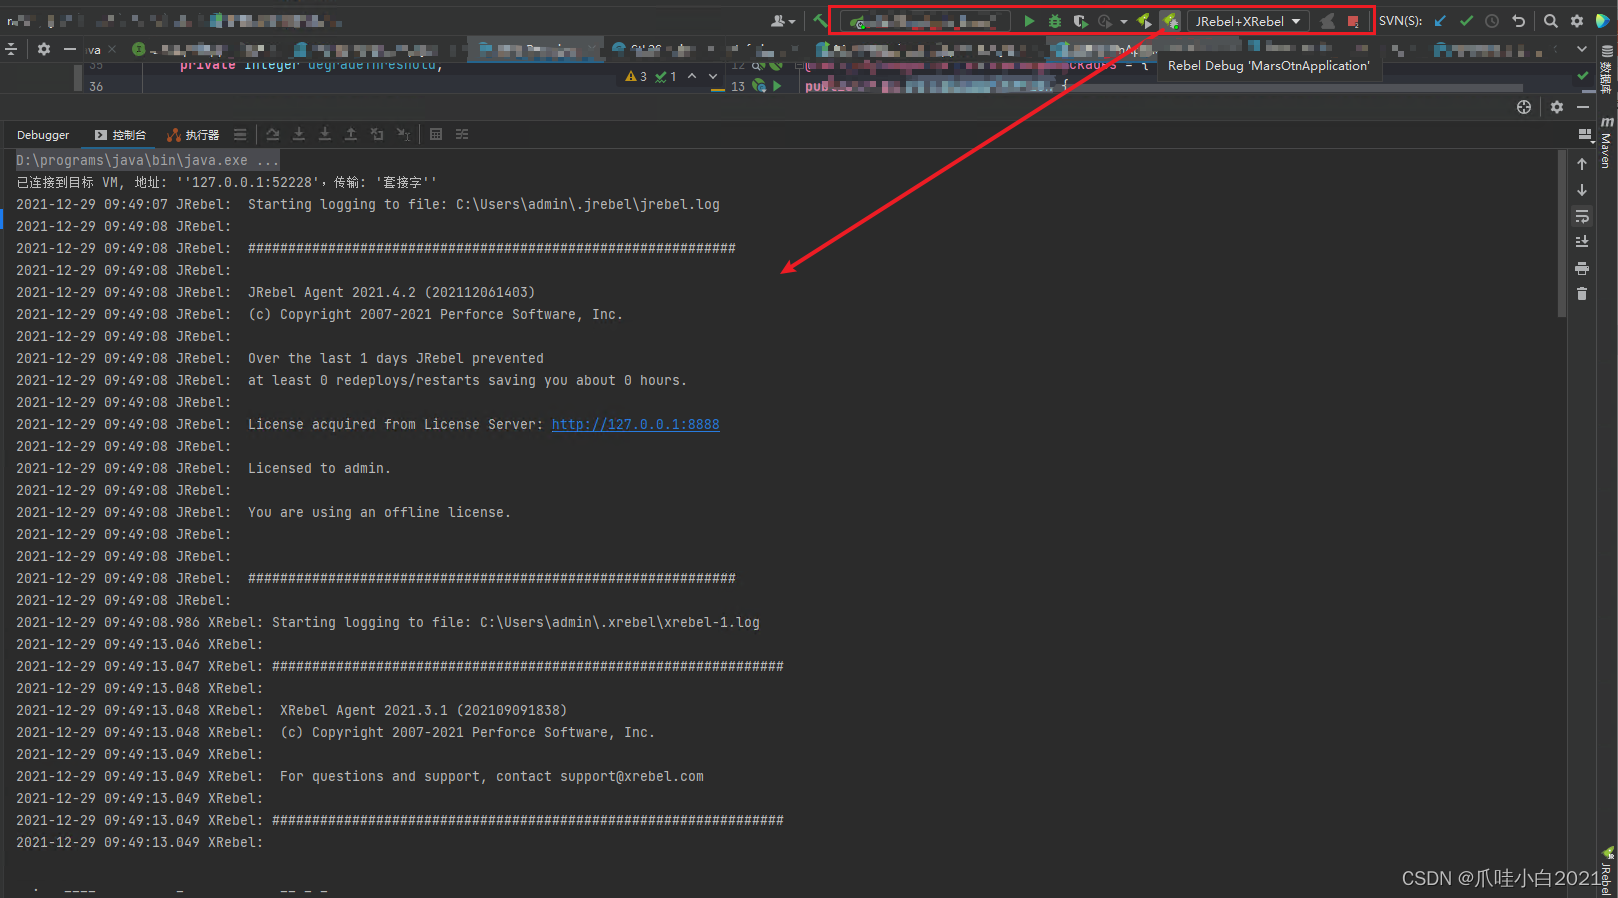This screenshot has width=1618, height=898.
Task: Click Rebel Debug rocket-bug icon
Action: tap(1170, 21)
